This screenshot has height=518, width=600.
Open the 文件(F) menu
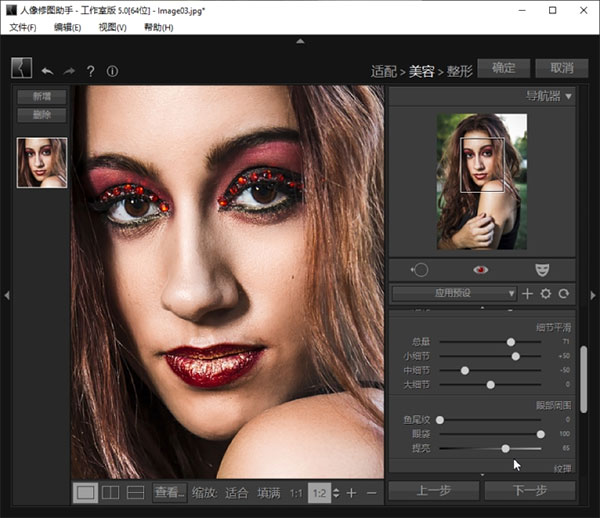(23, 27)
